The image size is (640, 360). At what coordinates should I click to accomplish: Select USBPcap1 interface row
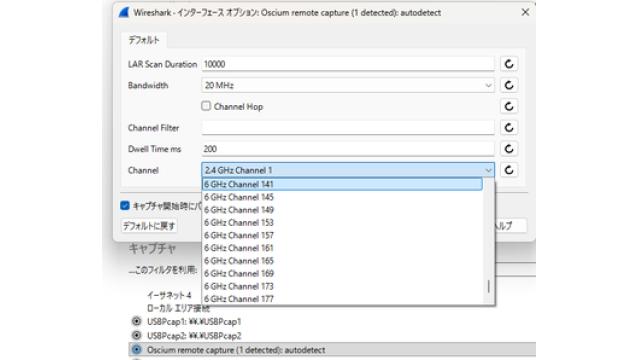(333, 322)
